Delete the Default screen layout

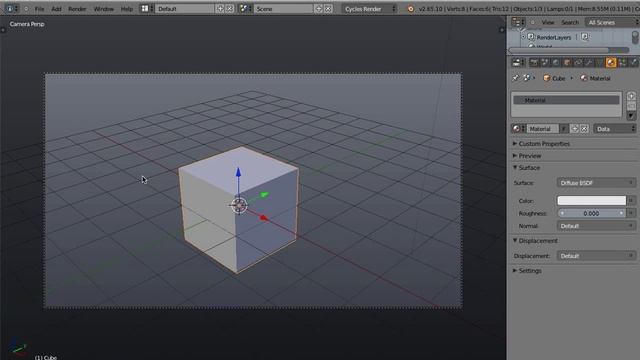click(x=230, y=9)
